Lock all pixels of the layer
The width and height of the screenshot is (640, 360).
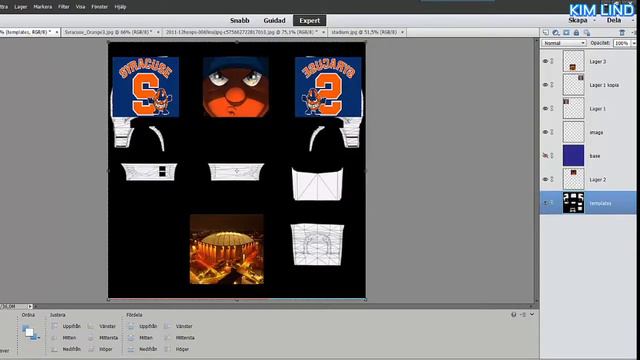(x=576, y=32)
